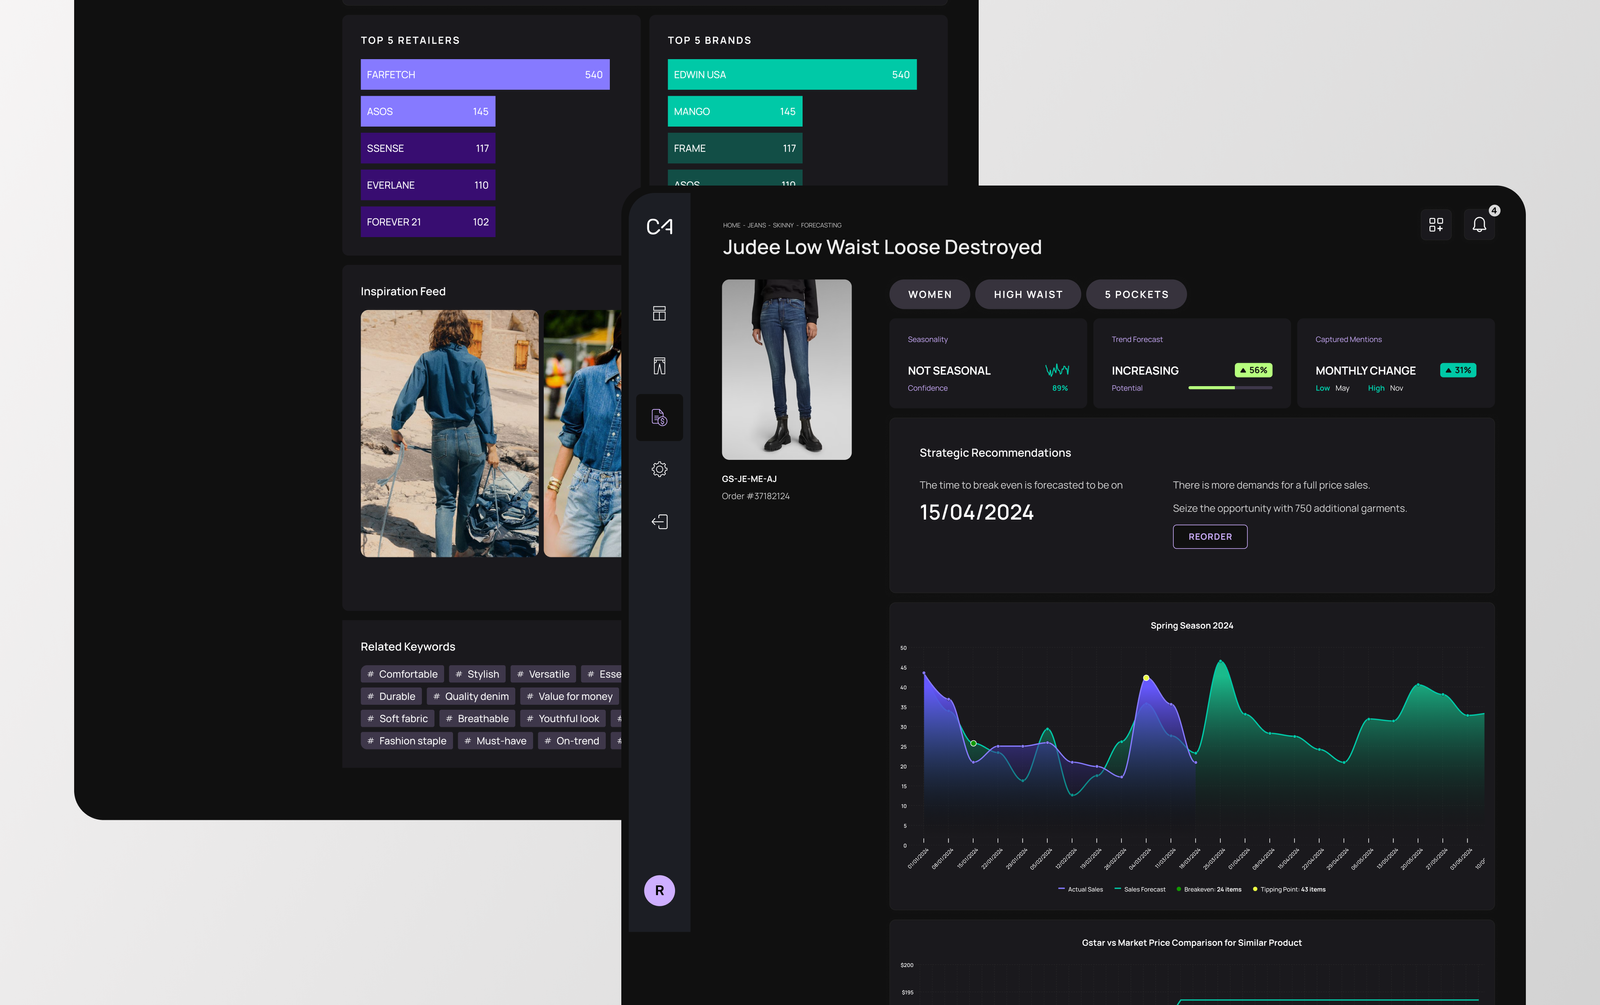Click the C4 logo in the sidebar
The image size is (1600, 1005).
click(659, 227)
